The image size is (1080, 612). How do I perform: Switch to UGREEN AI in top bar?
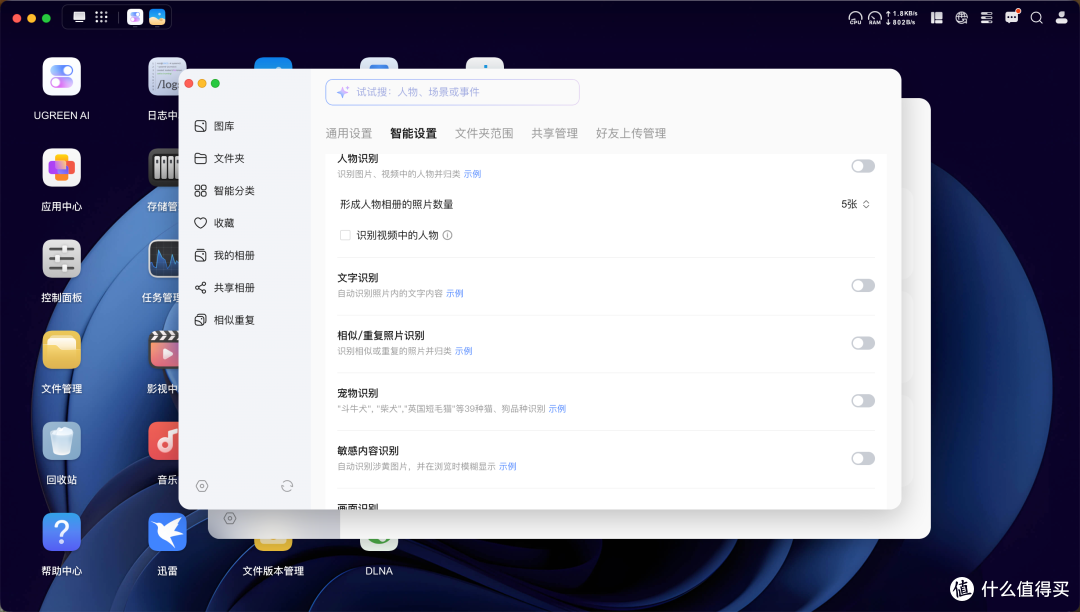coord(135,17)
